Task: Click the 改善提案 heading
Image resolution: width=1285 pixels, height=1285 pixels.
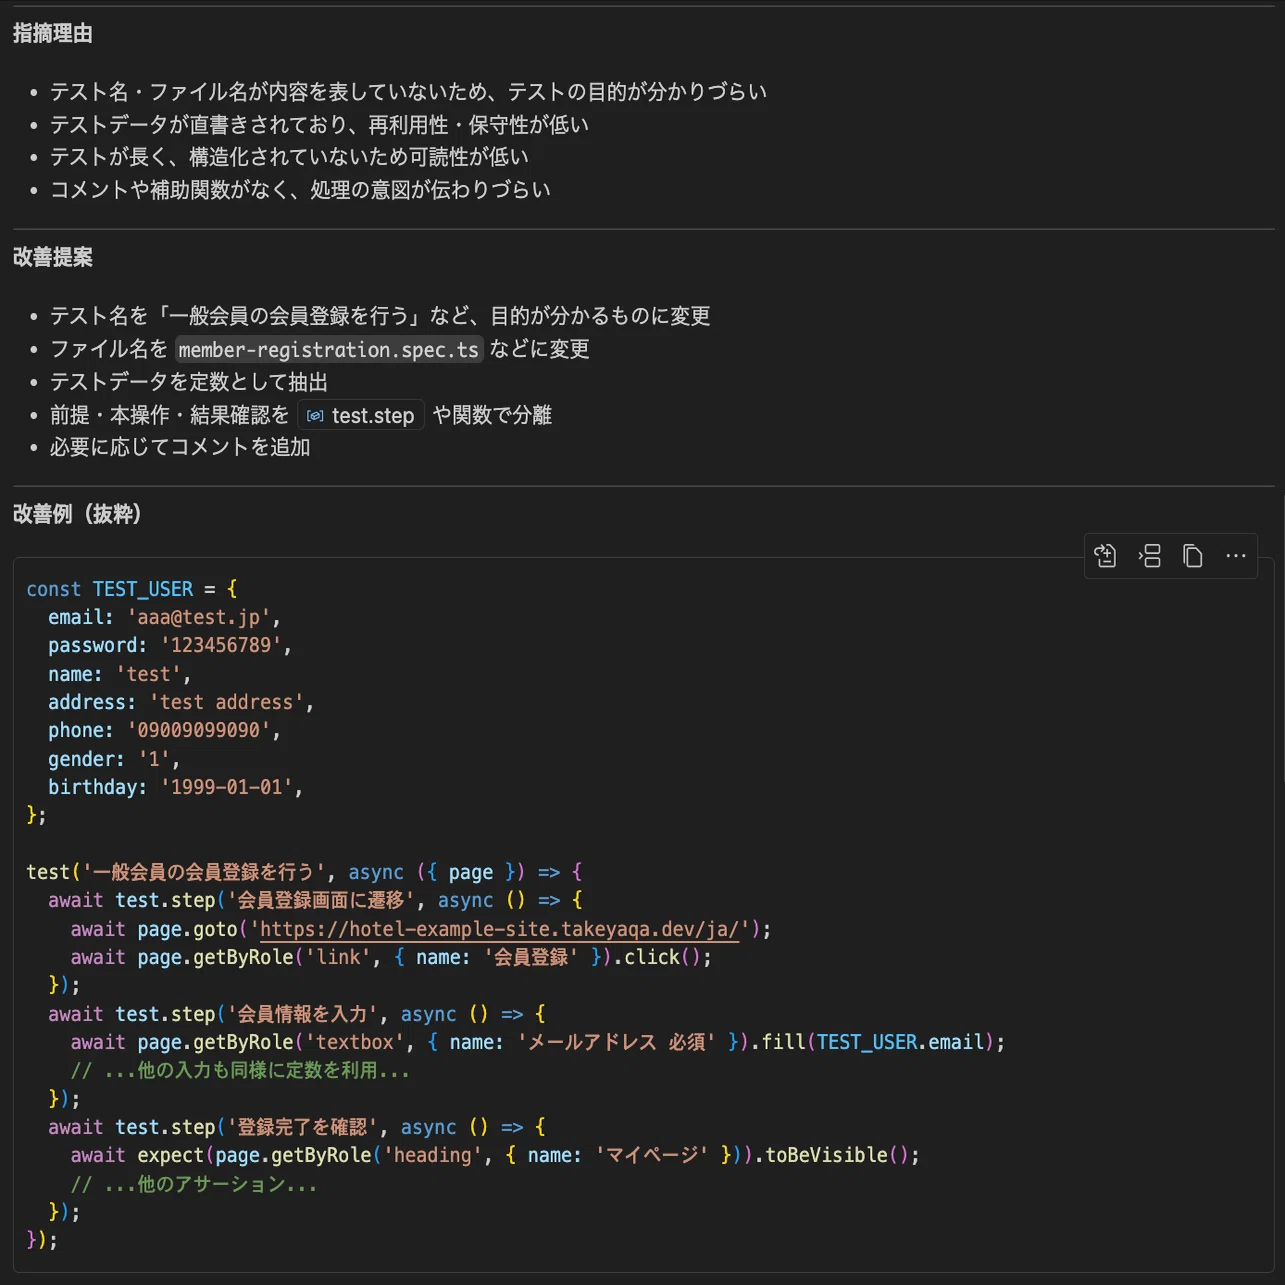Action: [53, 257]
